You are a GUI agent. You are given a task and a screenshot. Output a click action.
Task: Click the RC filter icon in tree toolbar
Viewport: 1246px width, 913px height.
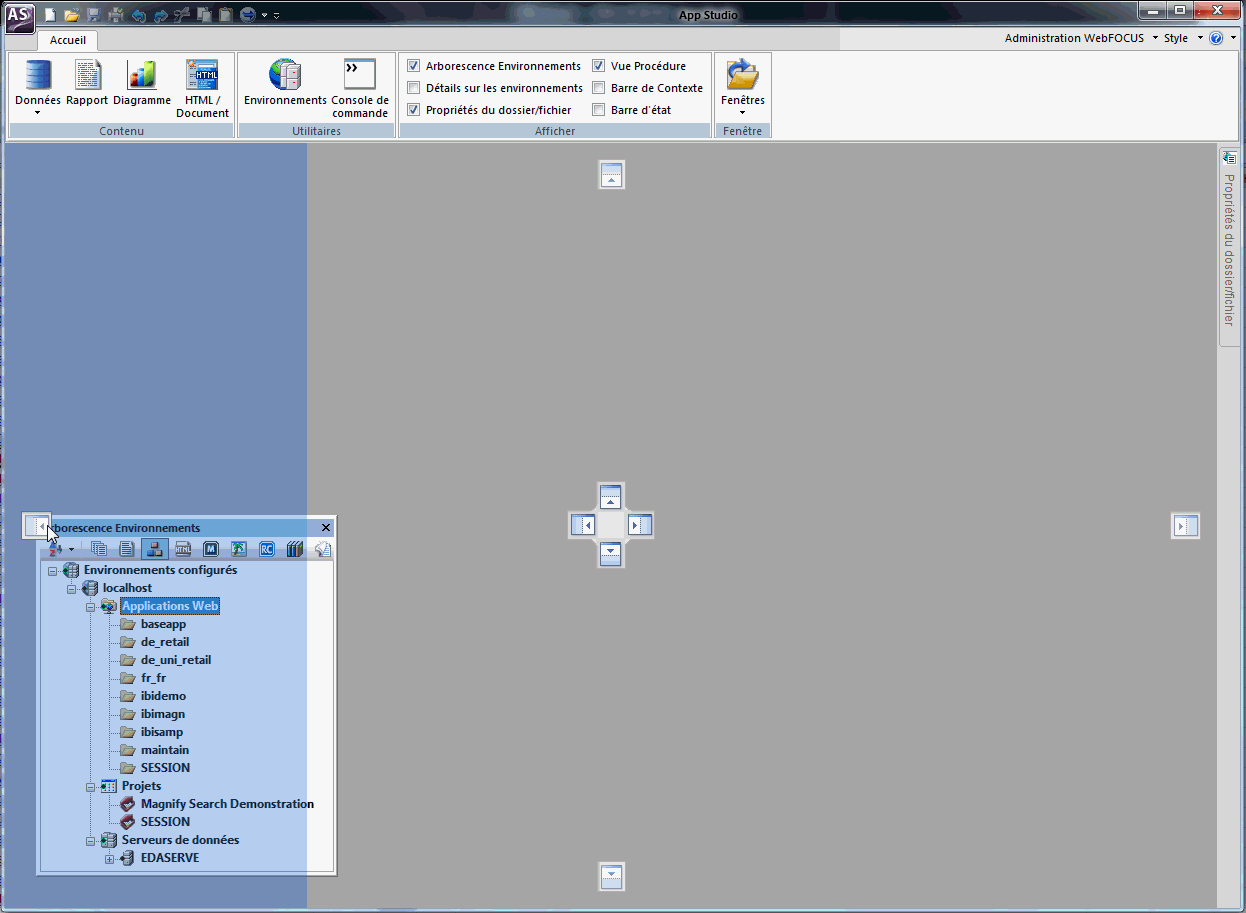(x=267, y=549)
